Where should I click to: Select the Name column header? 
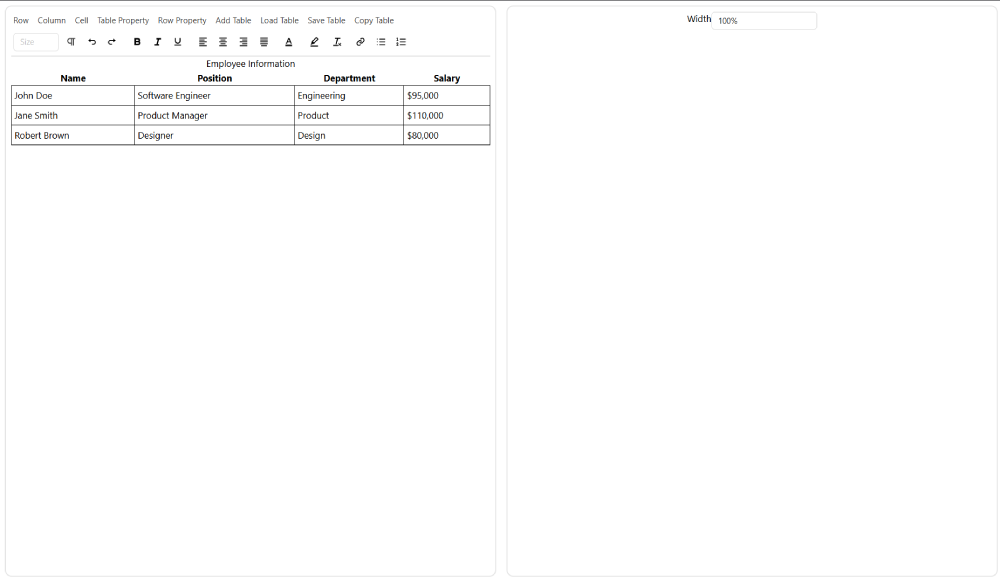tap(73, 78)
